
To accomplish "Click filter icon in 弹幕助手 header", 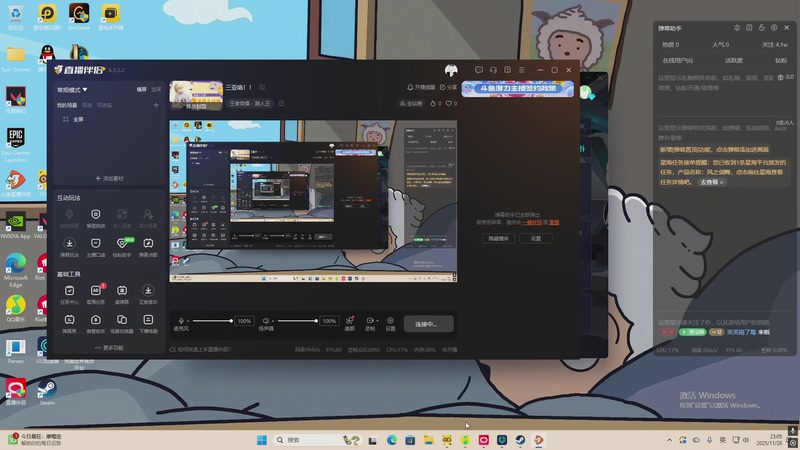I will click(737, 28).
